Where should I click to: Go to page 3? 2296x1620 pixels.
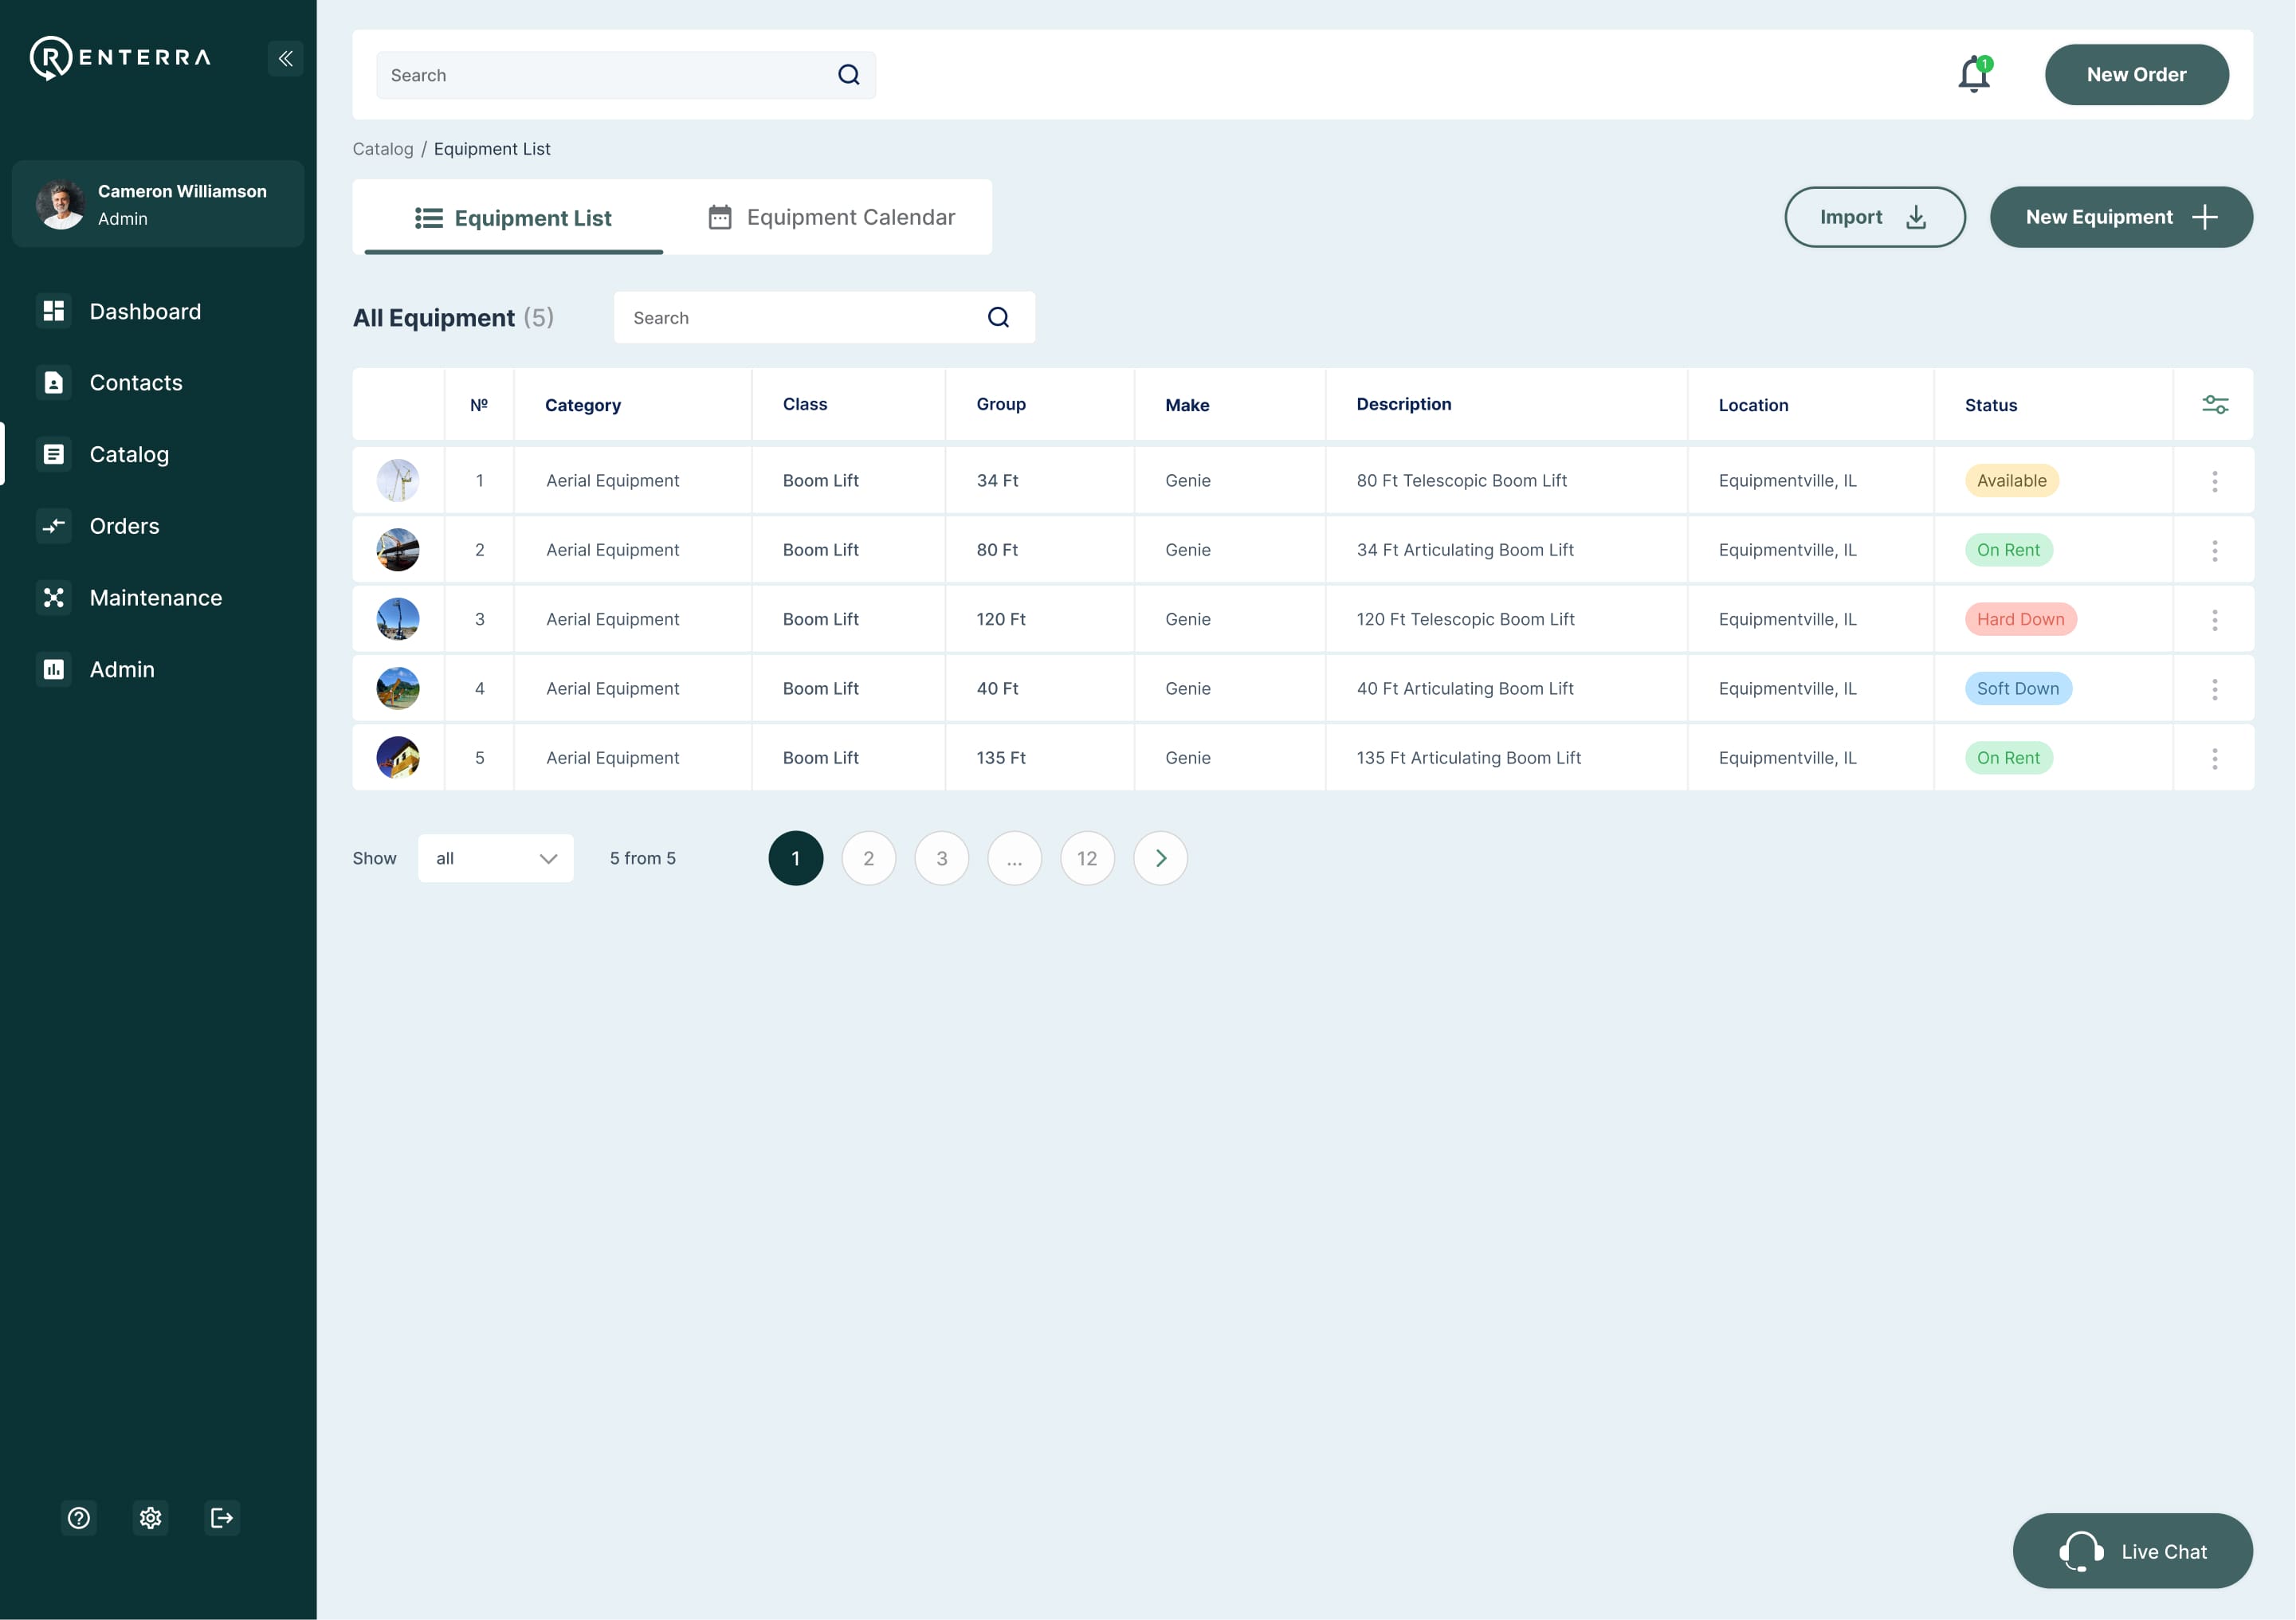click(x=941, y=858)
